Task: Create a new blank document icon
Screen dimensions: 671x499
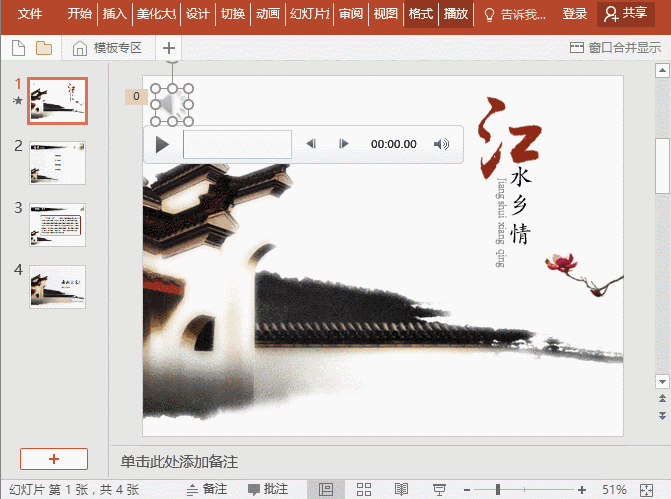Action: pos(18,48)
